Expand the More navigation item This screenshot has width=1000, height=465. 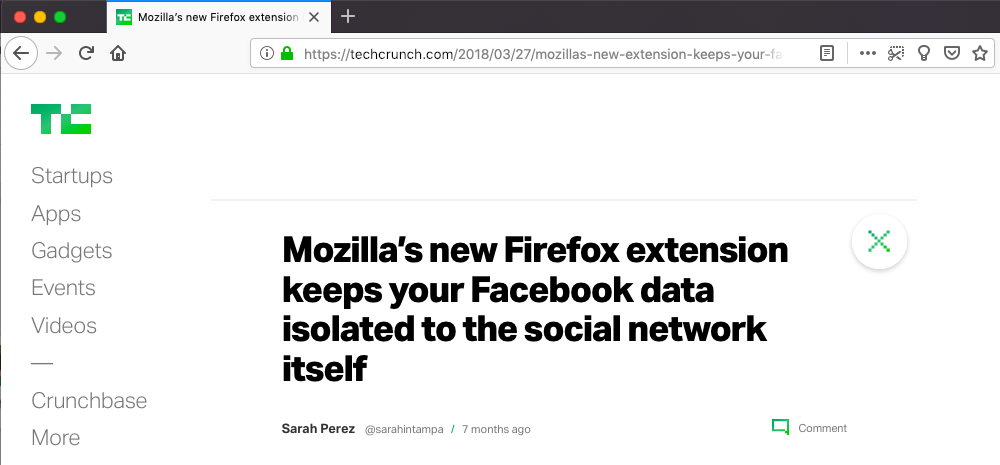pyautogui.click(x=55, y=438)
